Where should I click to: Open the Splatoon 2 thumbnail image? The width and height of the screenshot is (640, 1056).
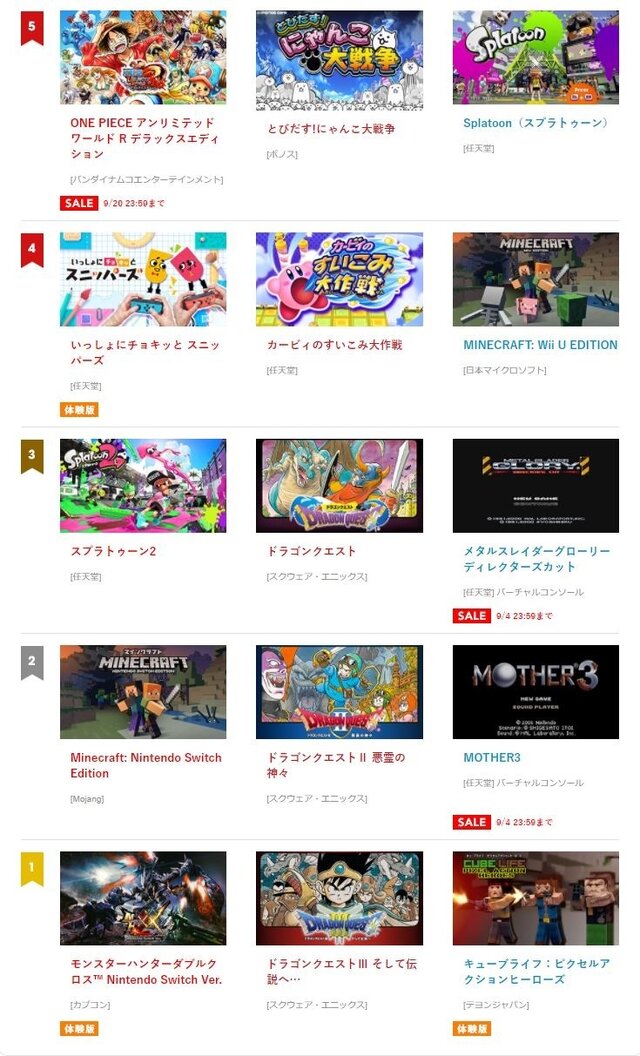[143, 486]
